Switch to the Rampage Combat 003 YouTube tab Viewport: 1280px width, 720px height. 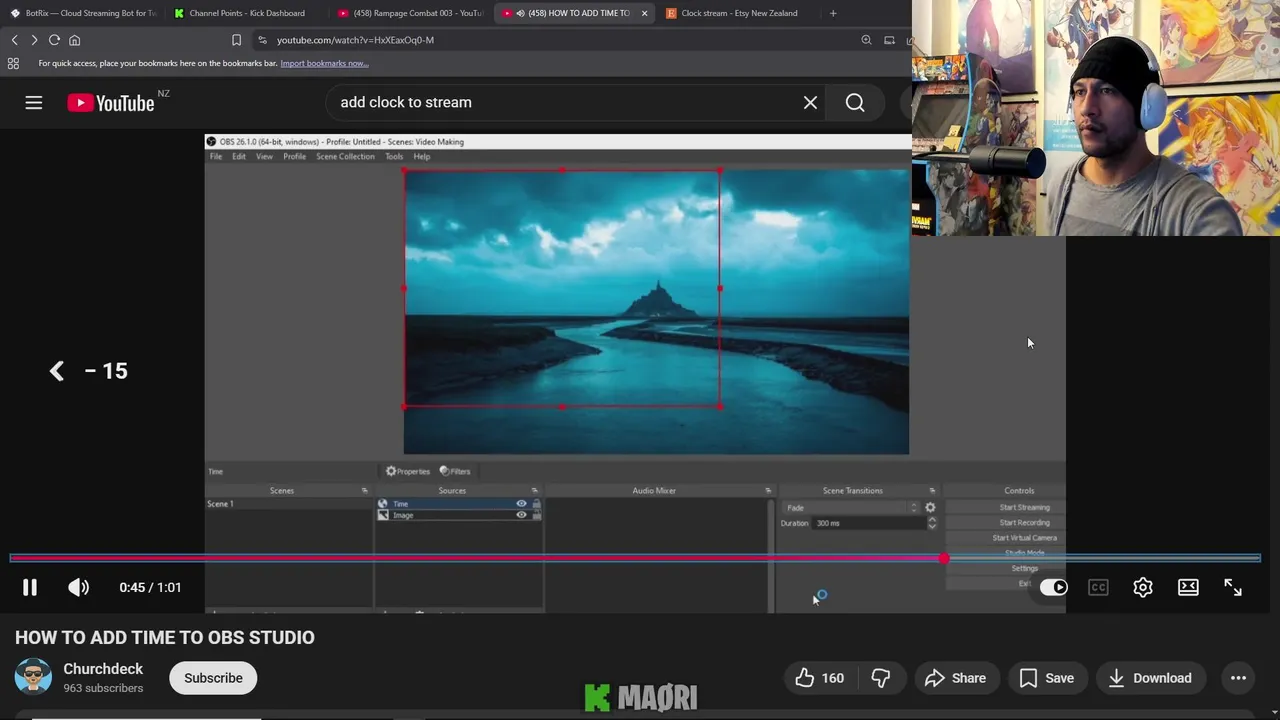click(x=411, y=13)
